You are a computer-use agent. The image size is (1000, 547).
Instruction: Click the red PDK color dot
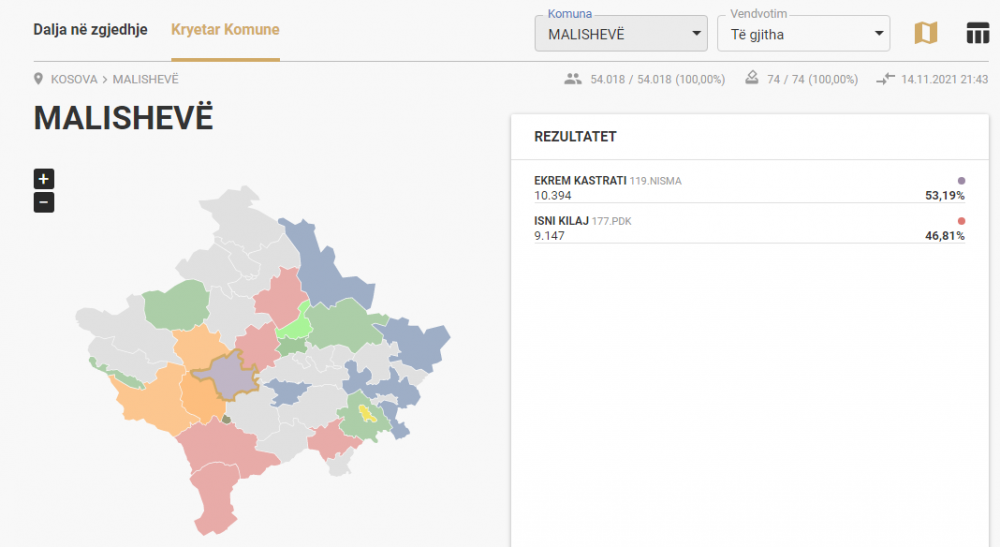[x=961, y=221]
